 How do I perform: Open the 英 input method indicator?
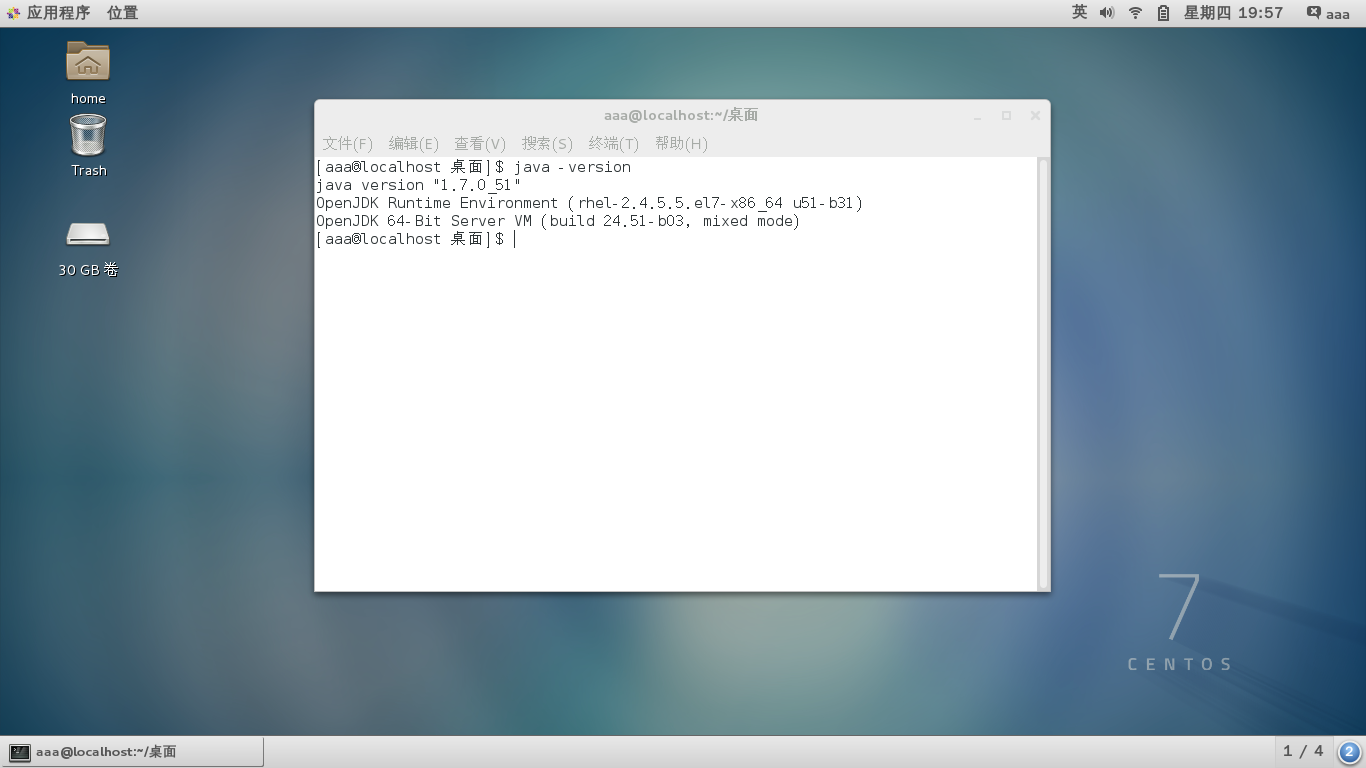[1079, 13]
